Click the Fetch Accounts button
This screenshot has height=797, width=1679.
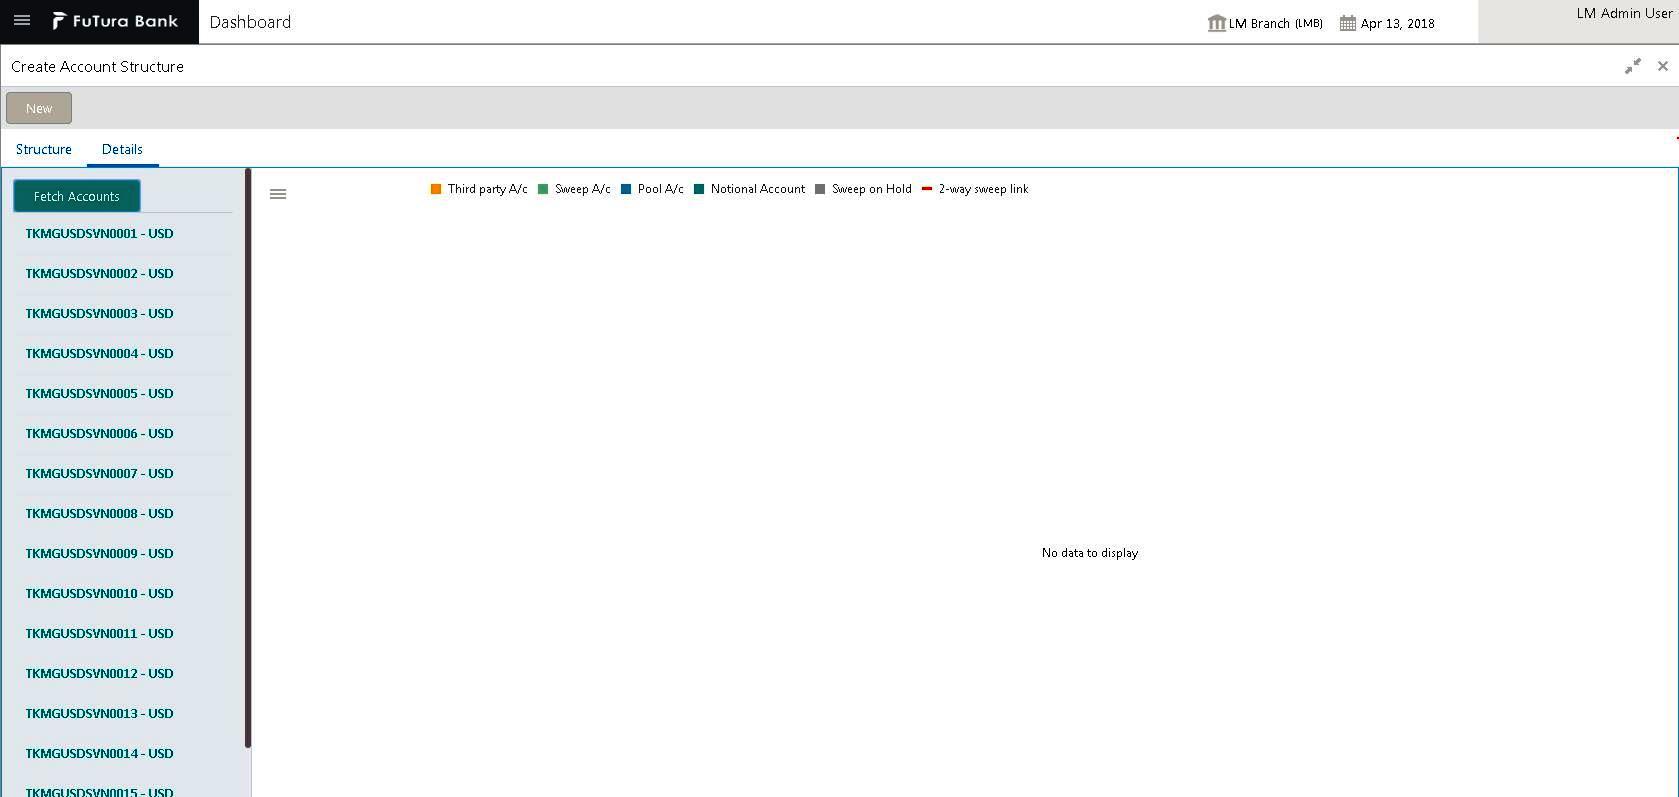77,196
